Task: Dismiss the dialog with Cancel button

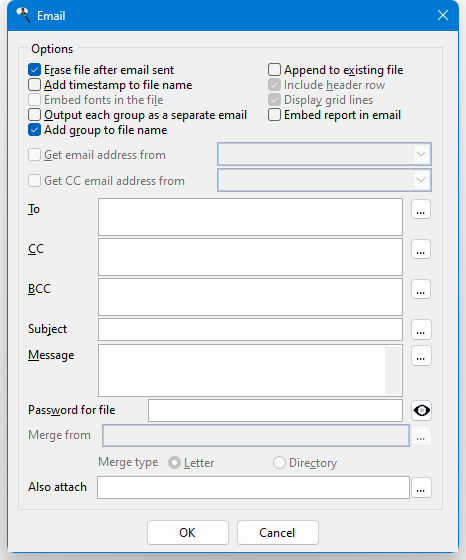Action: 277,532
